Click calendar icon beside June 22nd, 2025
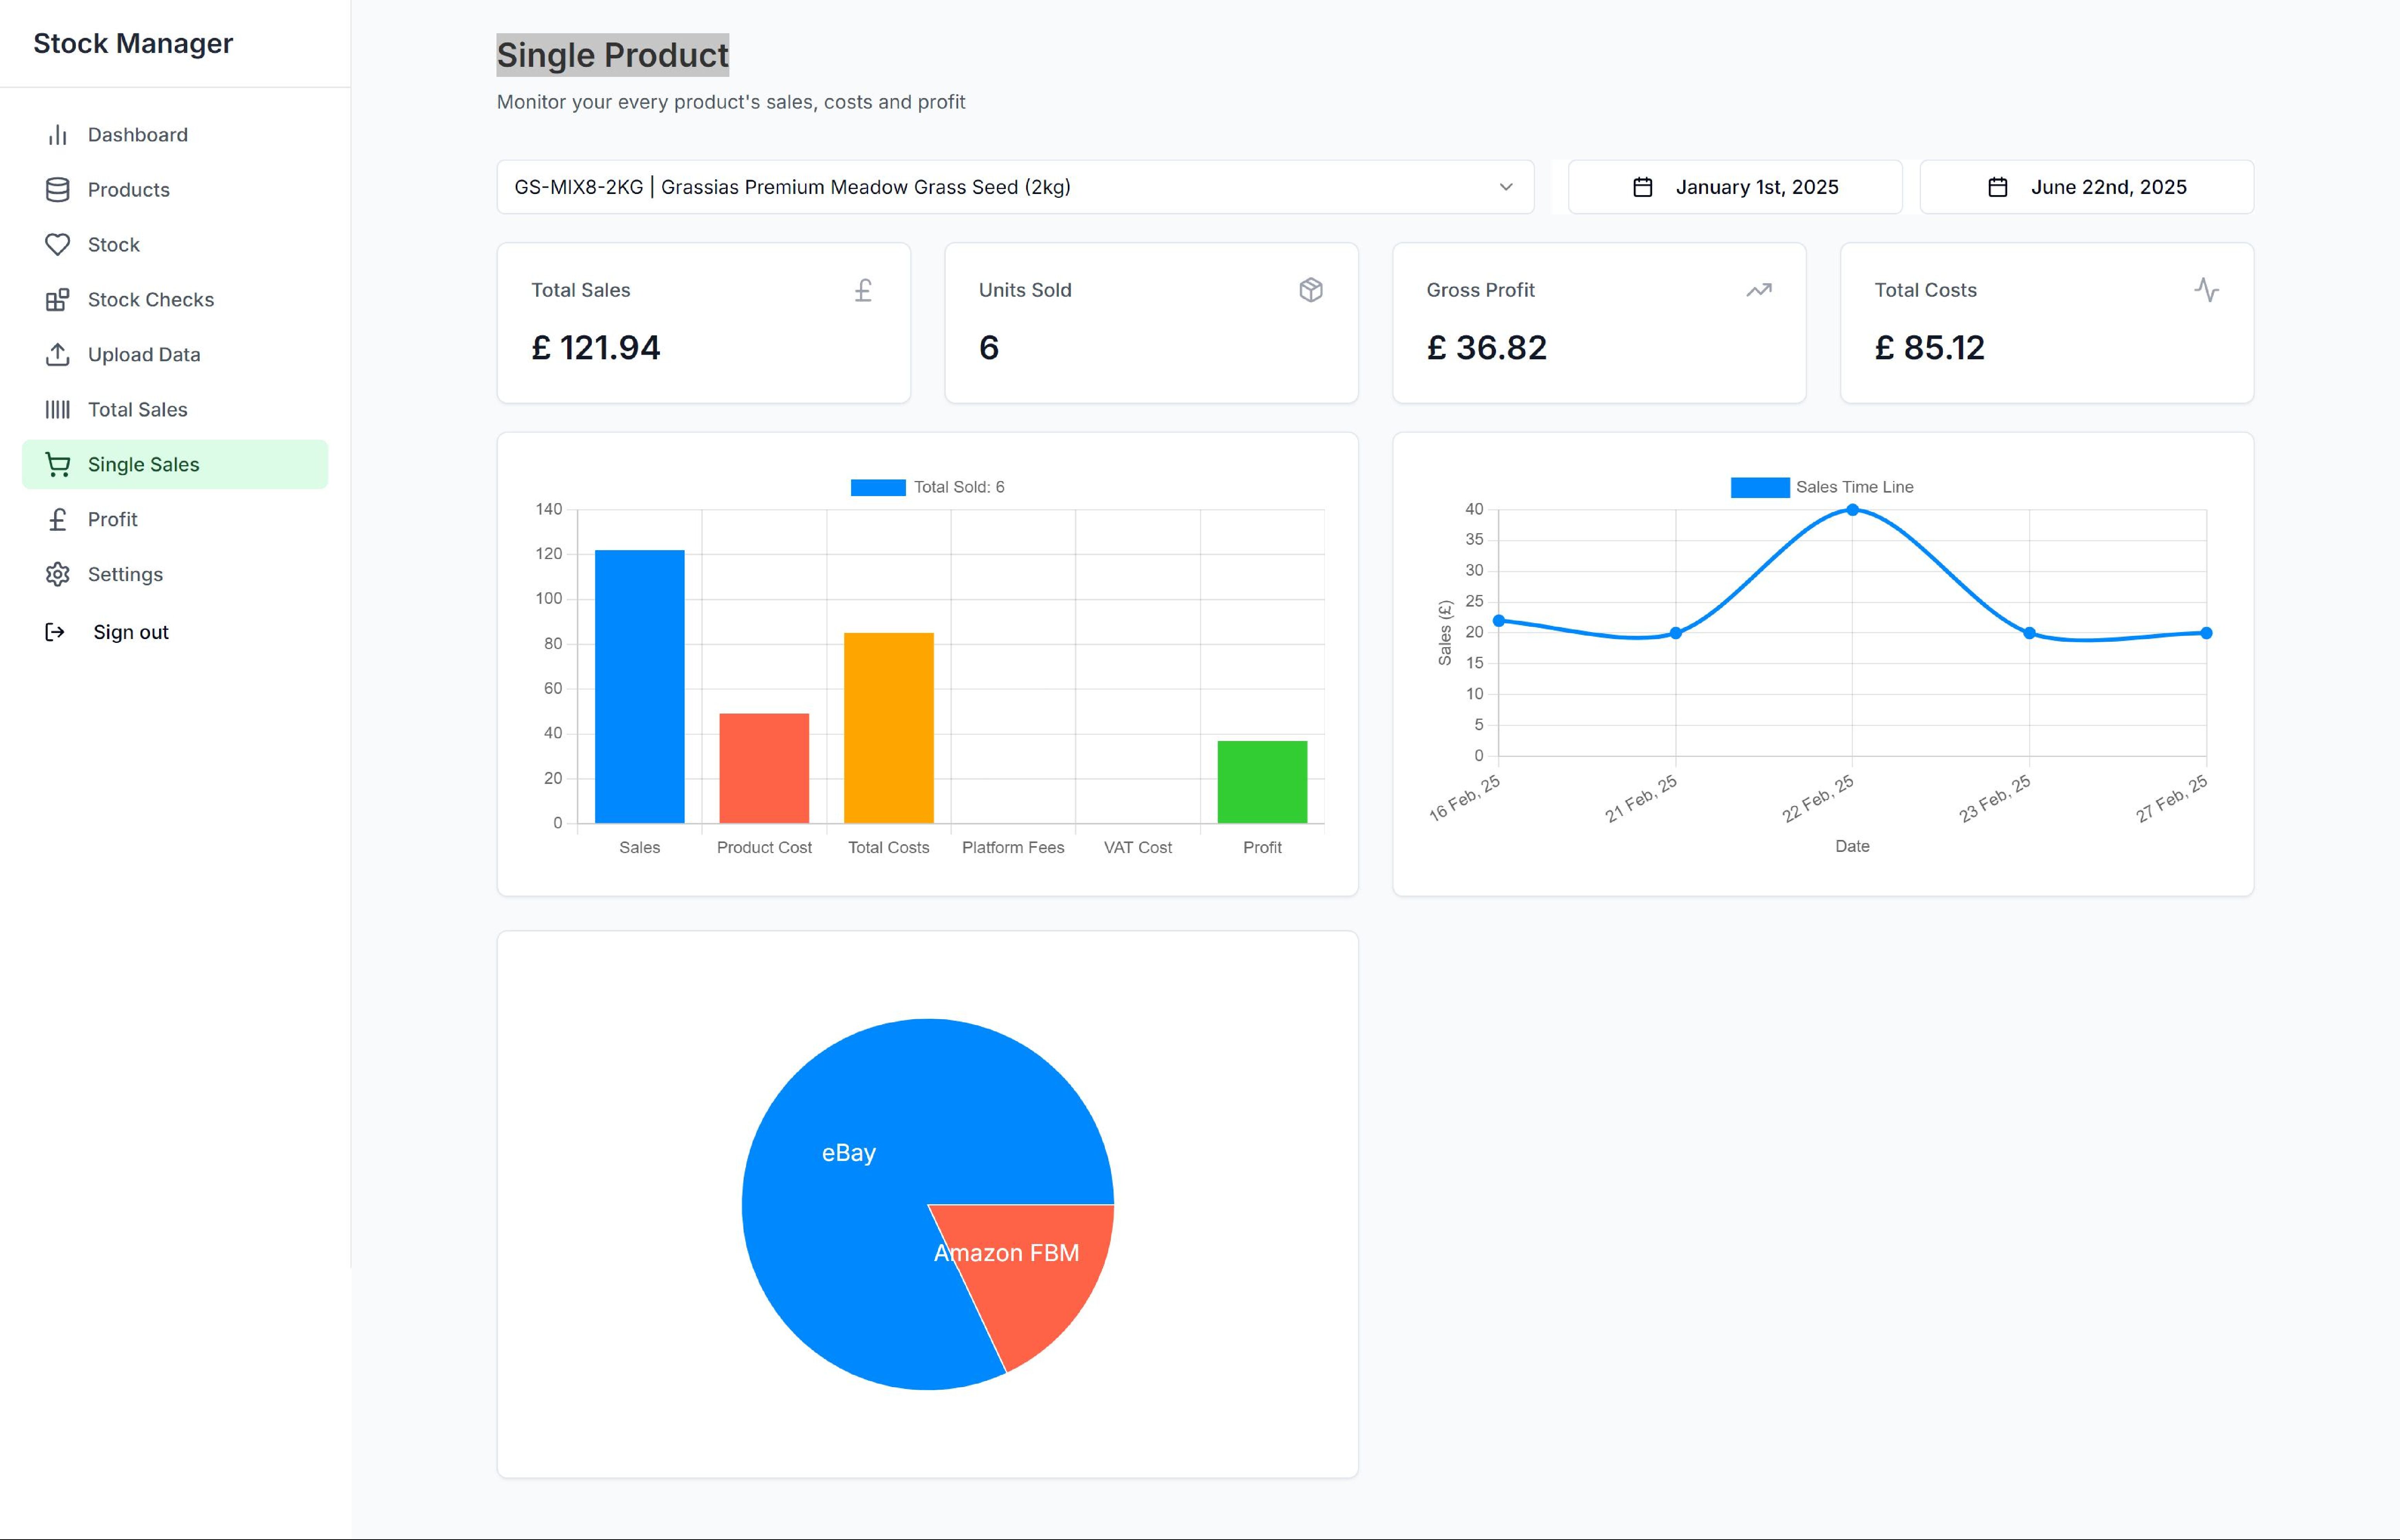 click(x=1997, y=187)
